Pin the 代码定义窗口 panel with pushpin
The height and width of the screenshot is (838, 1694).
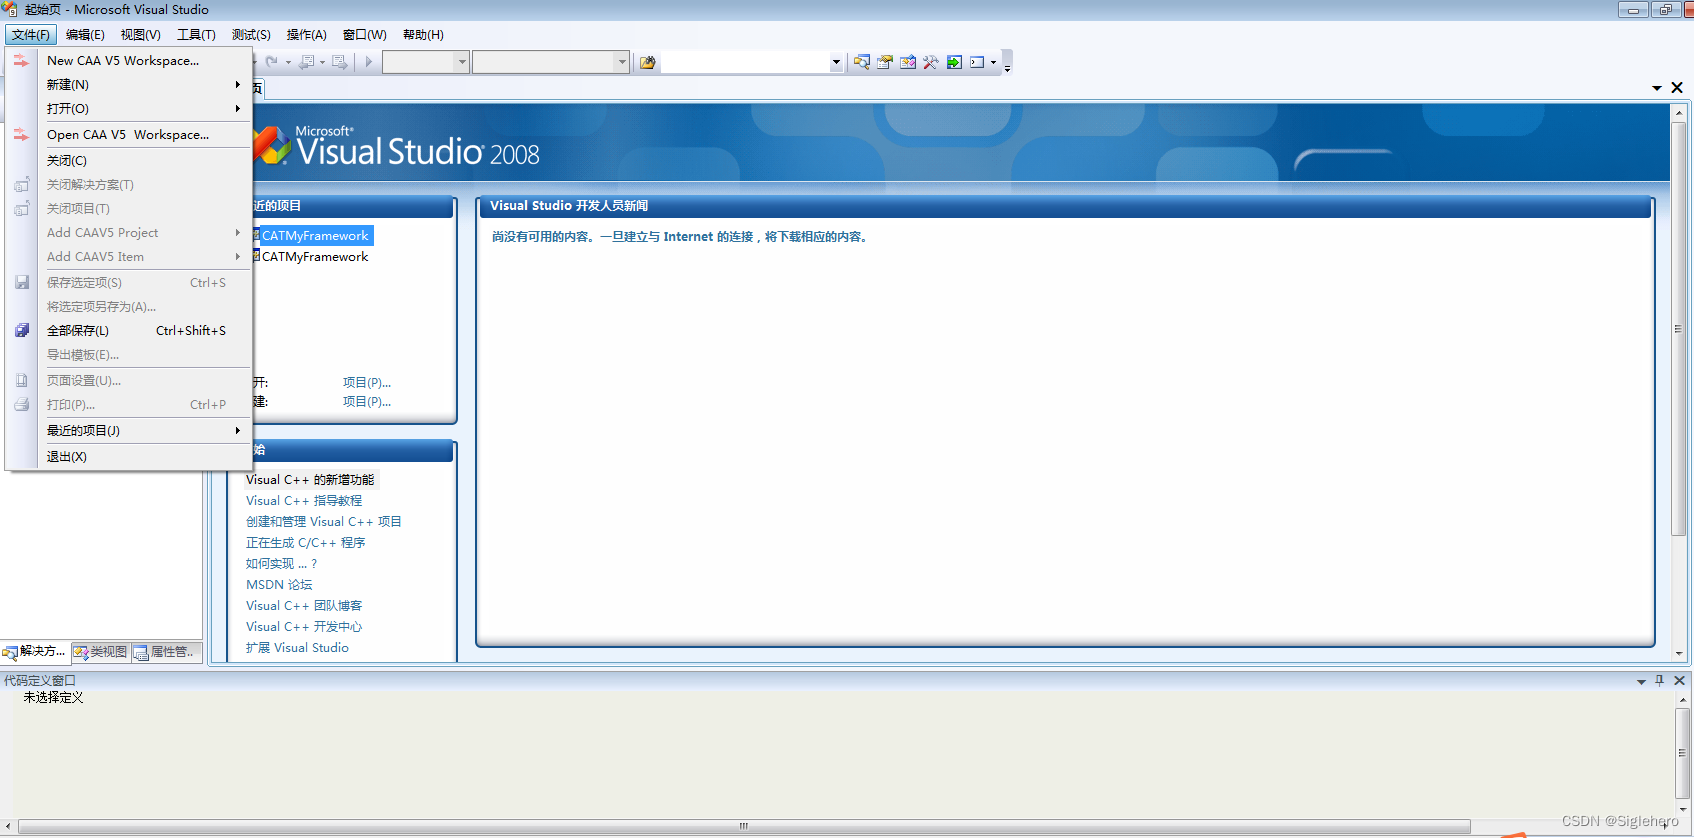pos(1659,680)
